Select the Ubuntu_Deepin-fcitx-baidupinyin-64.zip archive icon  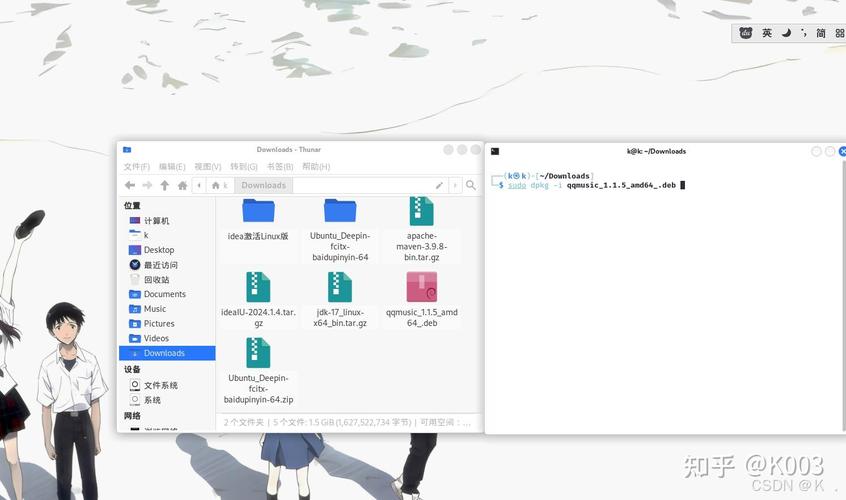(258, 352)
